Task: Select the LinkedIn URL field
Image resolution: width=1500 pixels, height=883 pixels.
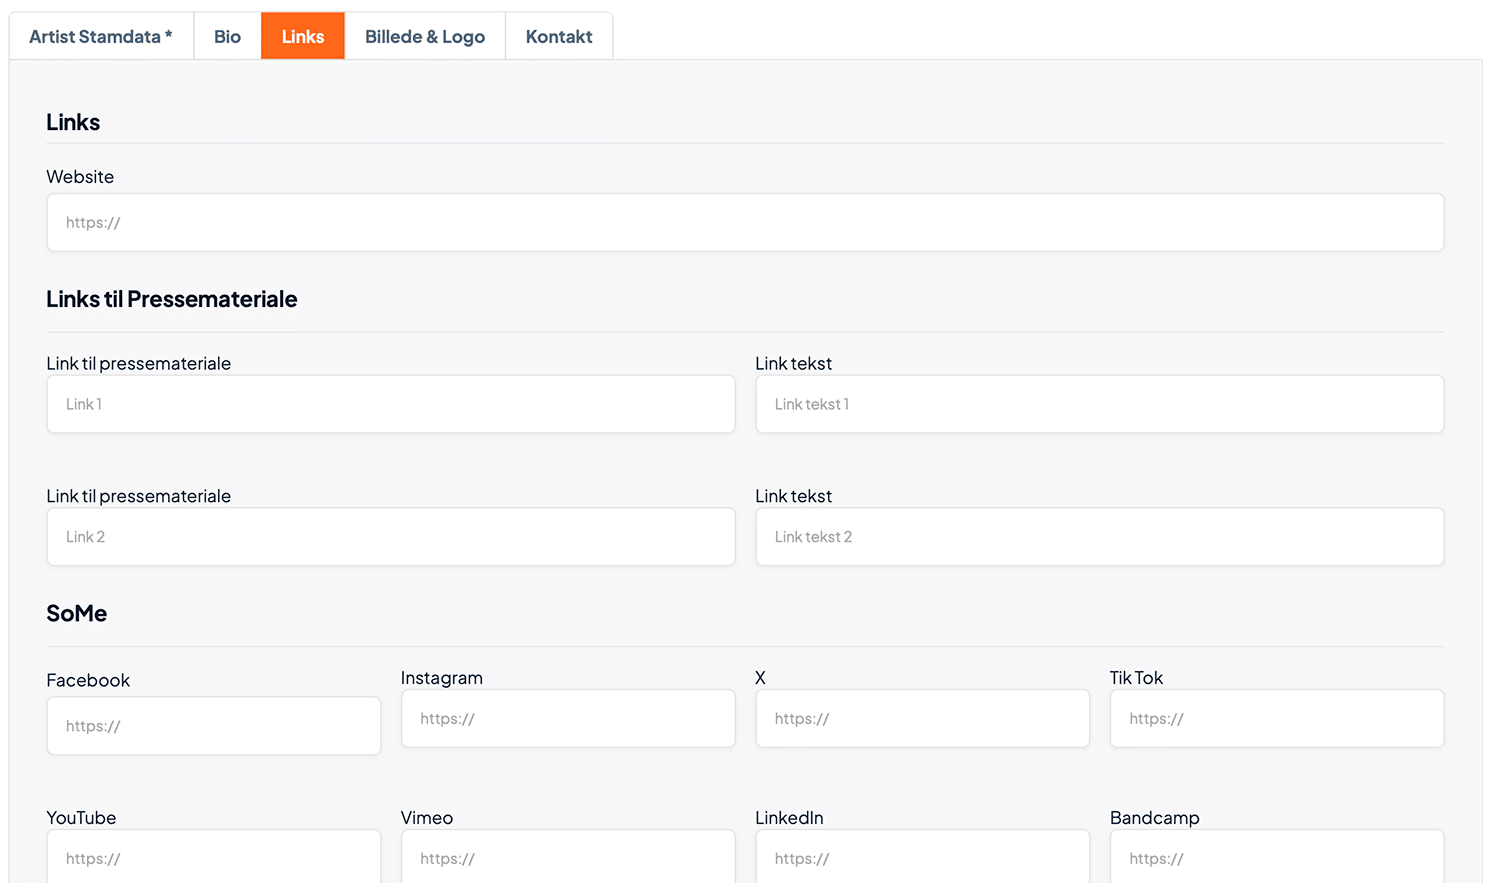Action: coord(922,858)
